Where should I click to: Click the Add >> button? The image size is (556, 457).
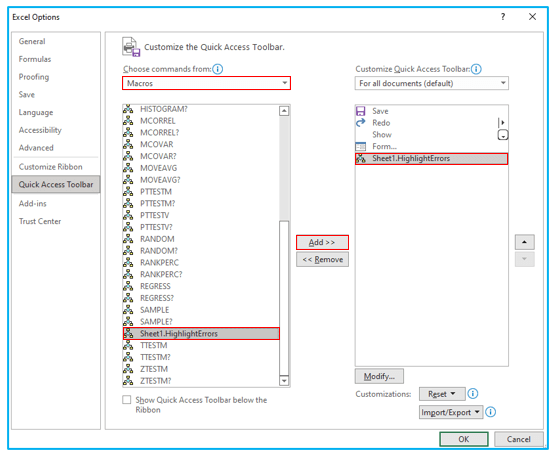[322, 243]
